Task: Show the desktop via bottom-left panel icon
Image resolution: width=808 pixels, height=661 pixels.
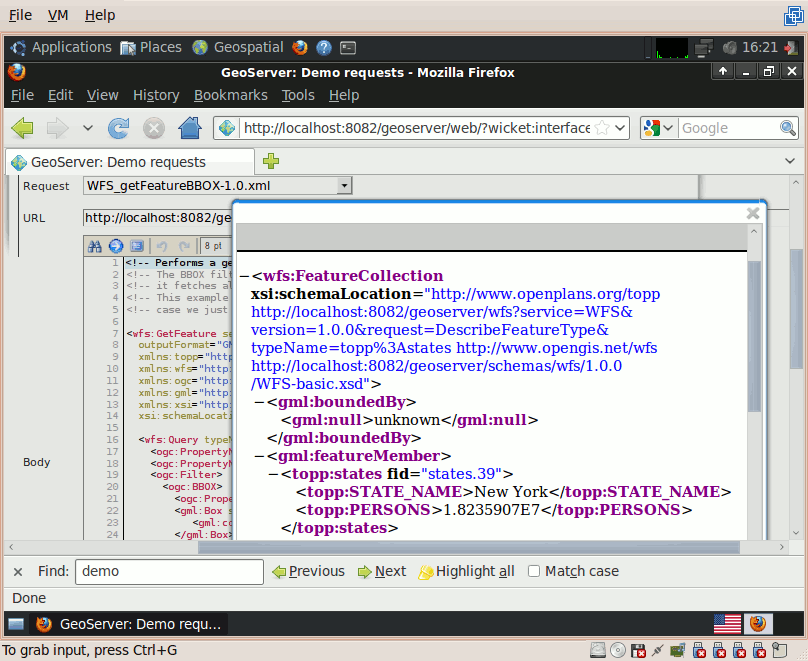Action: pos(16,624)
